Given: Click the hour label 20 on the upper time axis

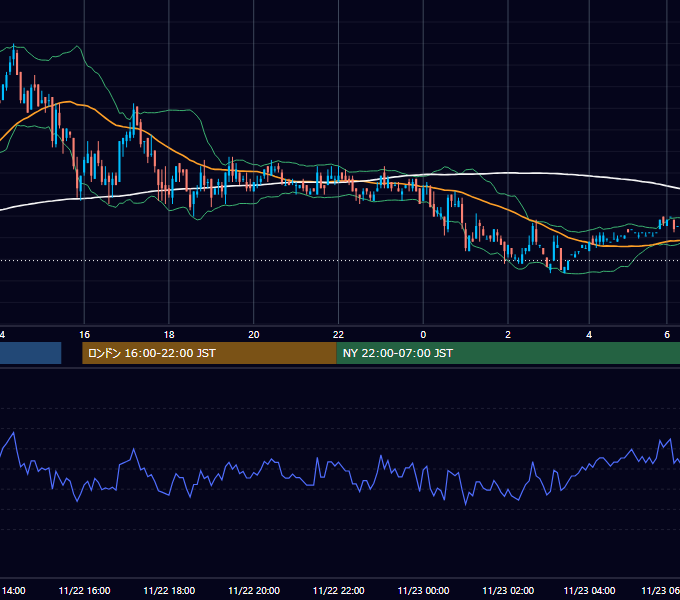Looking at the screenshot, I should pos(254,335).
